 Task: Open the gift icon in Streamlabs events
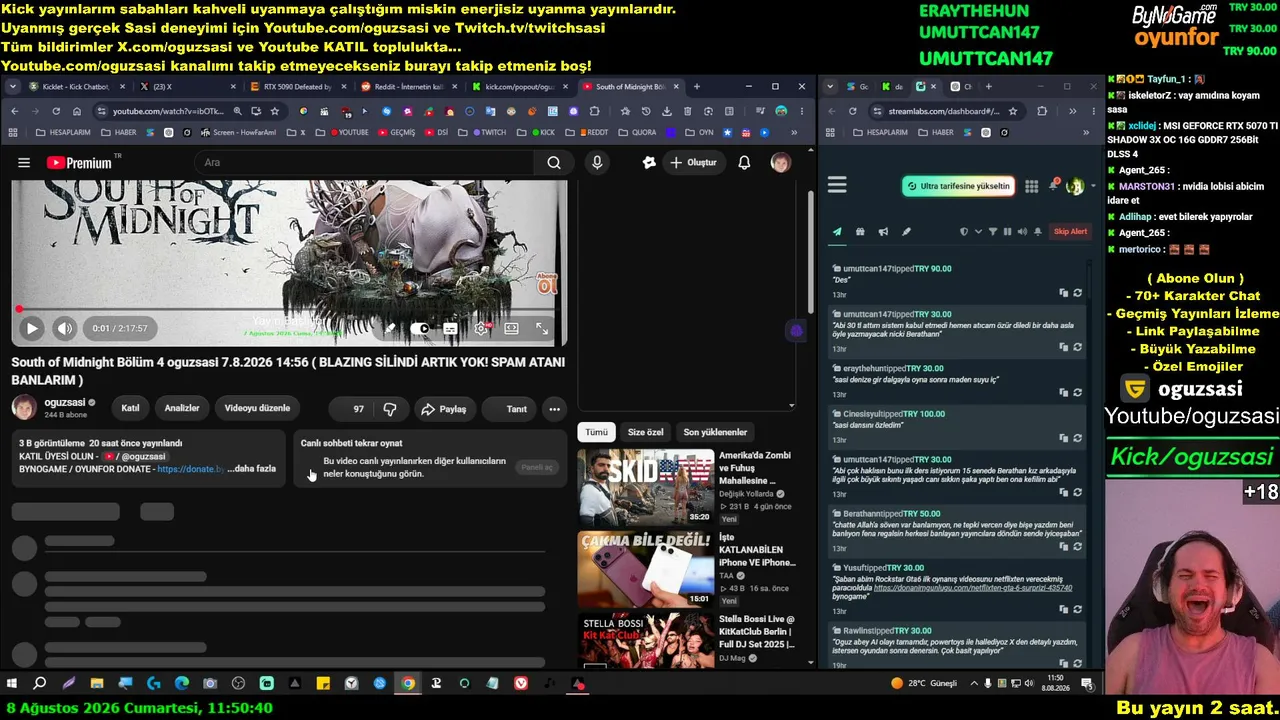[x=860, y=232]
